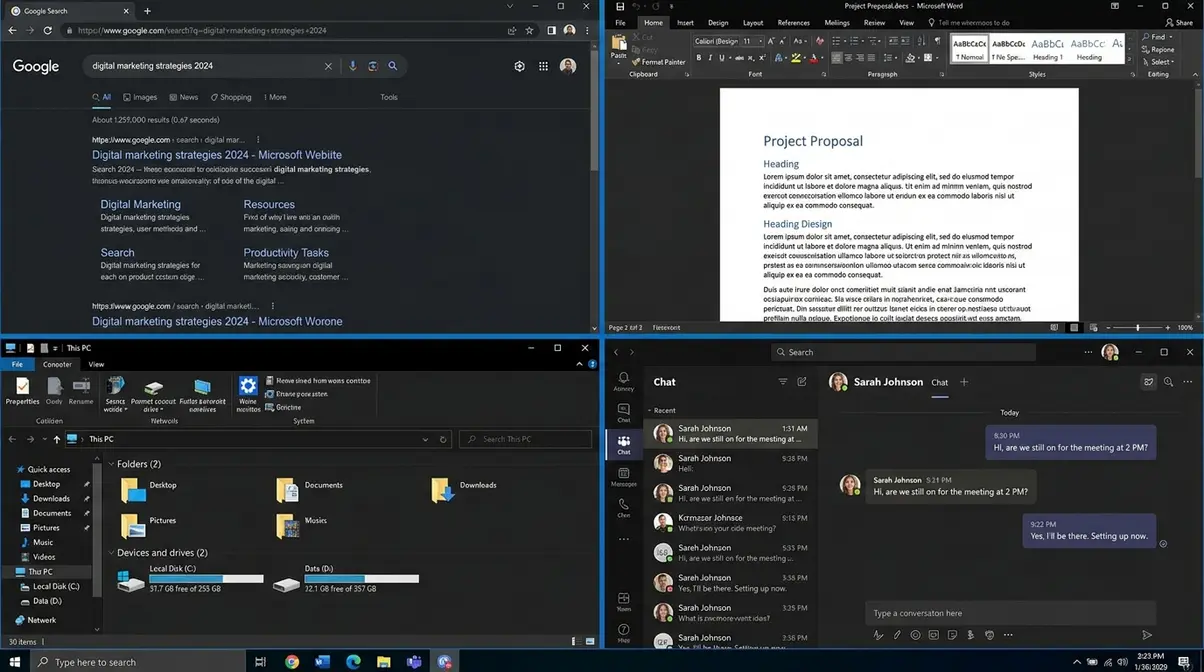
Task: Click the text highlight color button
Action: (x=796, y=58)
